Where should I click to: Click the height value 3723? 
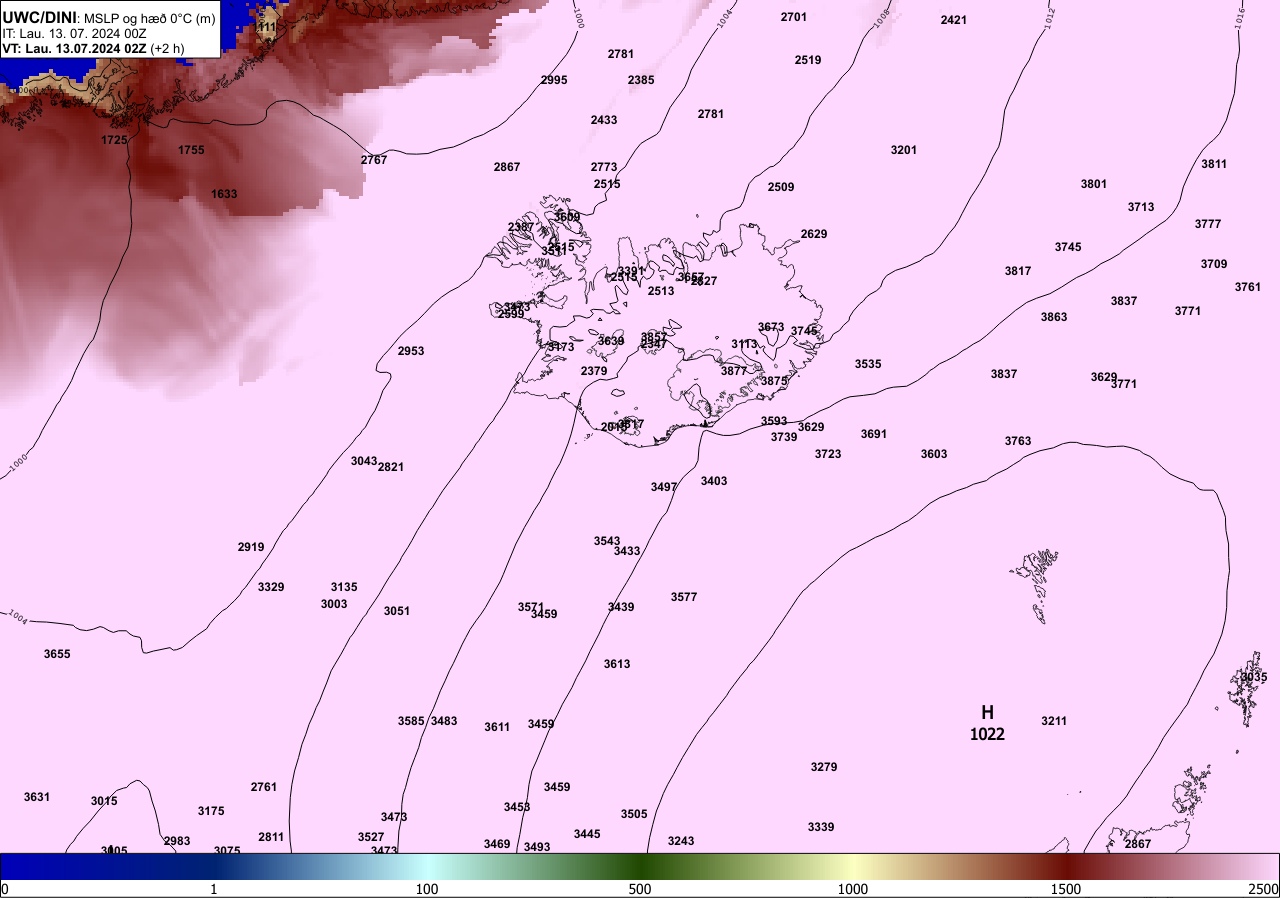tap(828, 454)
